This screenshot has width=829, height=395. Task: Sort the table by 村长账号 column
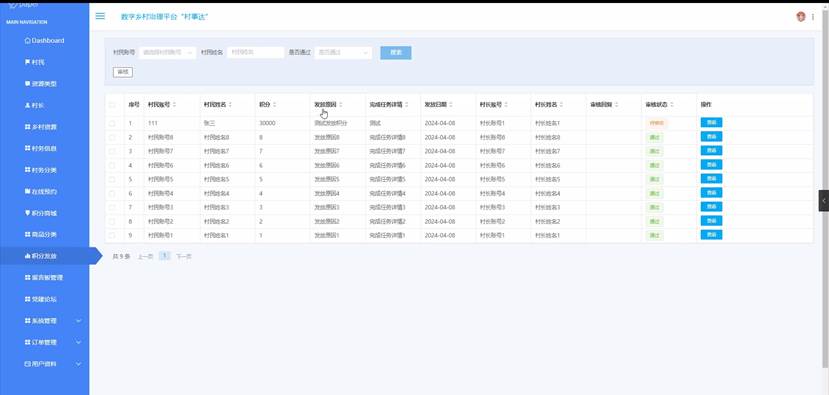click(x=506, y=105)
